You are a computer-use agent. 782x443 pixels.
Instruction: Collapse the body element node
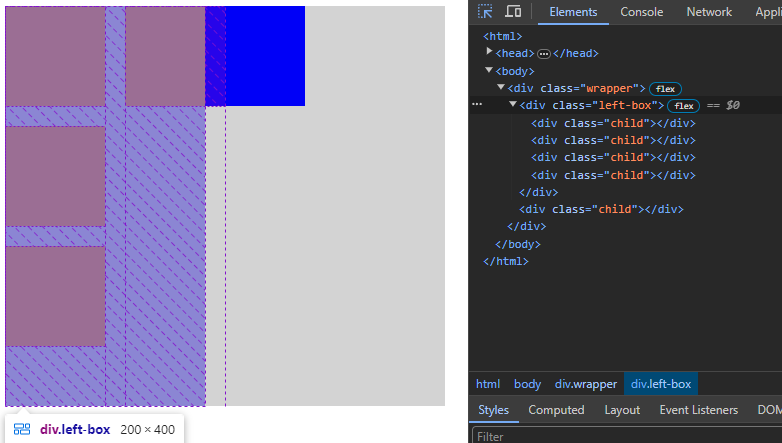coord(489,70)
